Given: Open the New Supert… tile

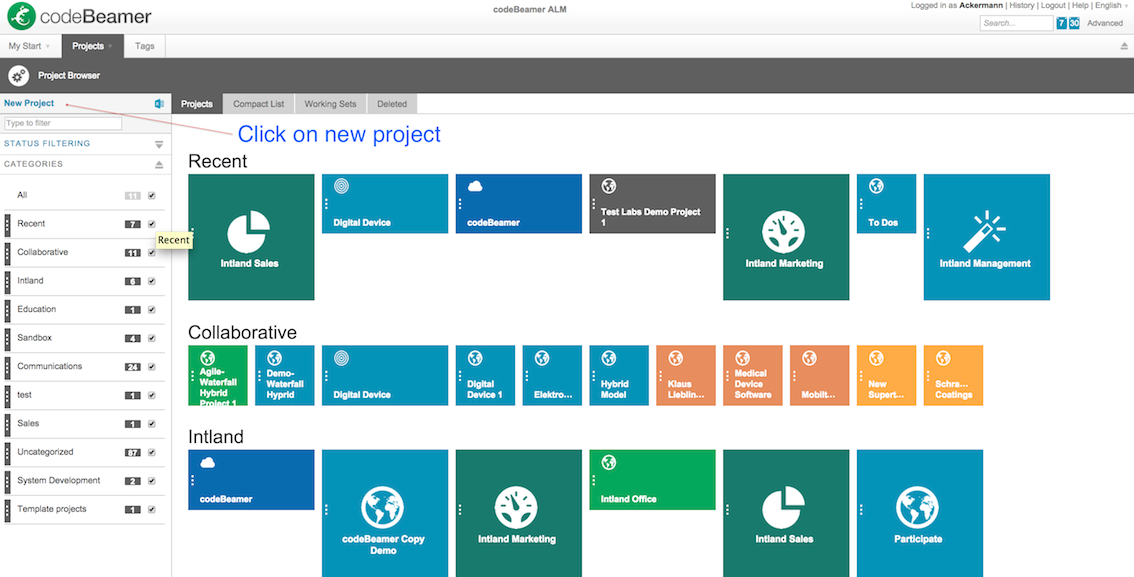Looking at the screenshot, I should click(887, 375).
